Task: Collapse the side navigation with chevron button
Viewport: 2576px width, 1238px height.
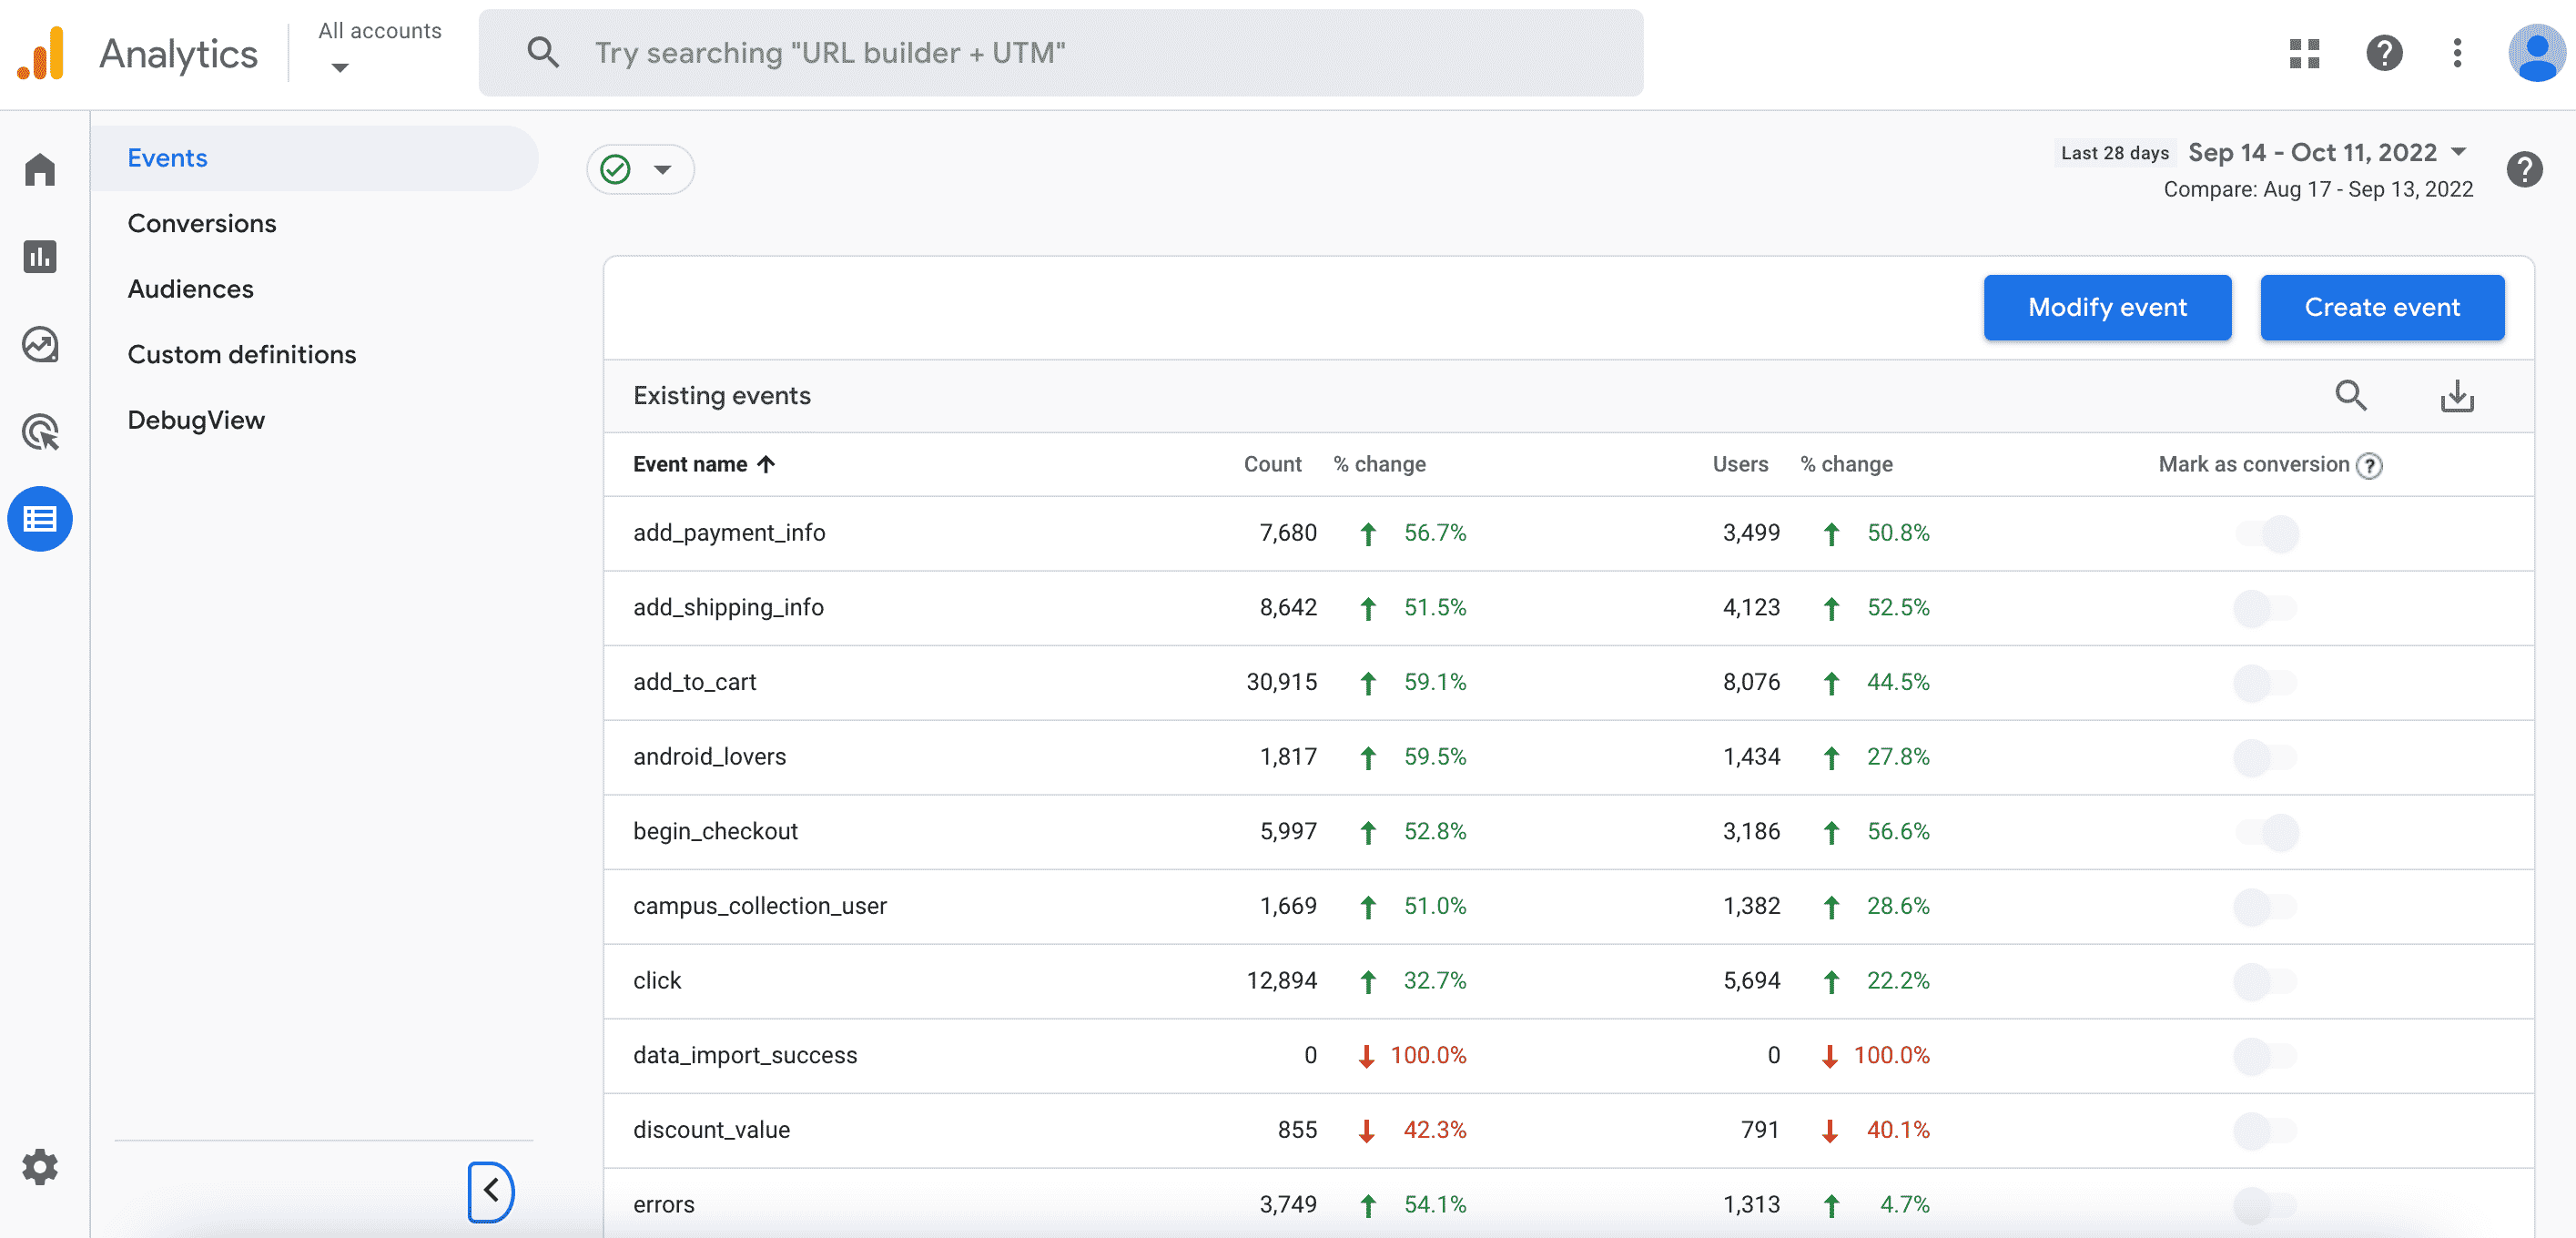Action: point(490,1190)
